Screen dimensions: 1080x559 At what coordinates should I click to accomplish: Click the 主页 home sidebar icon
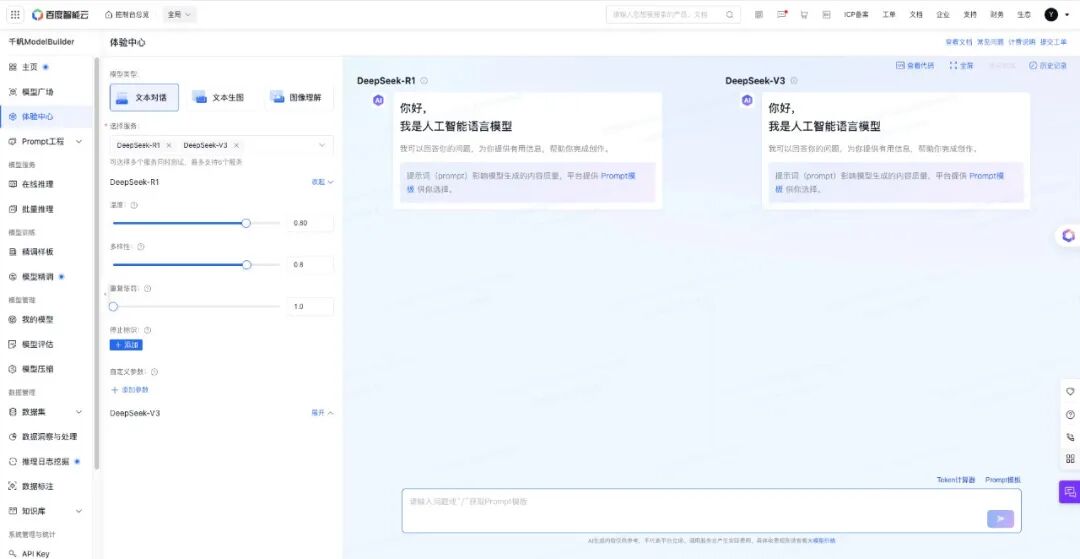coord(12,67)
